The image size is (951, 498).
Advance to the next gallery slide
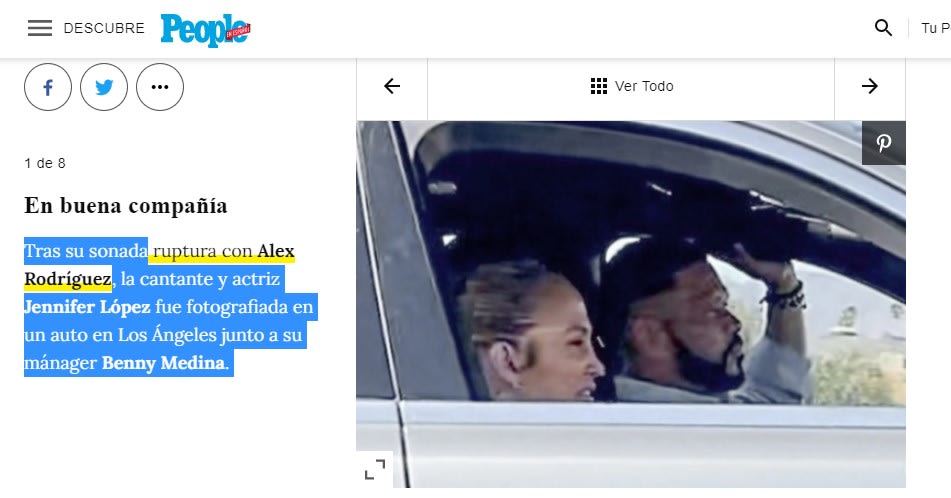click(870, 86)
